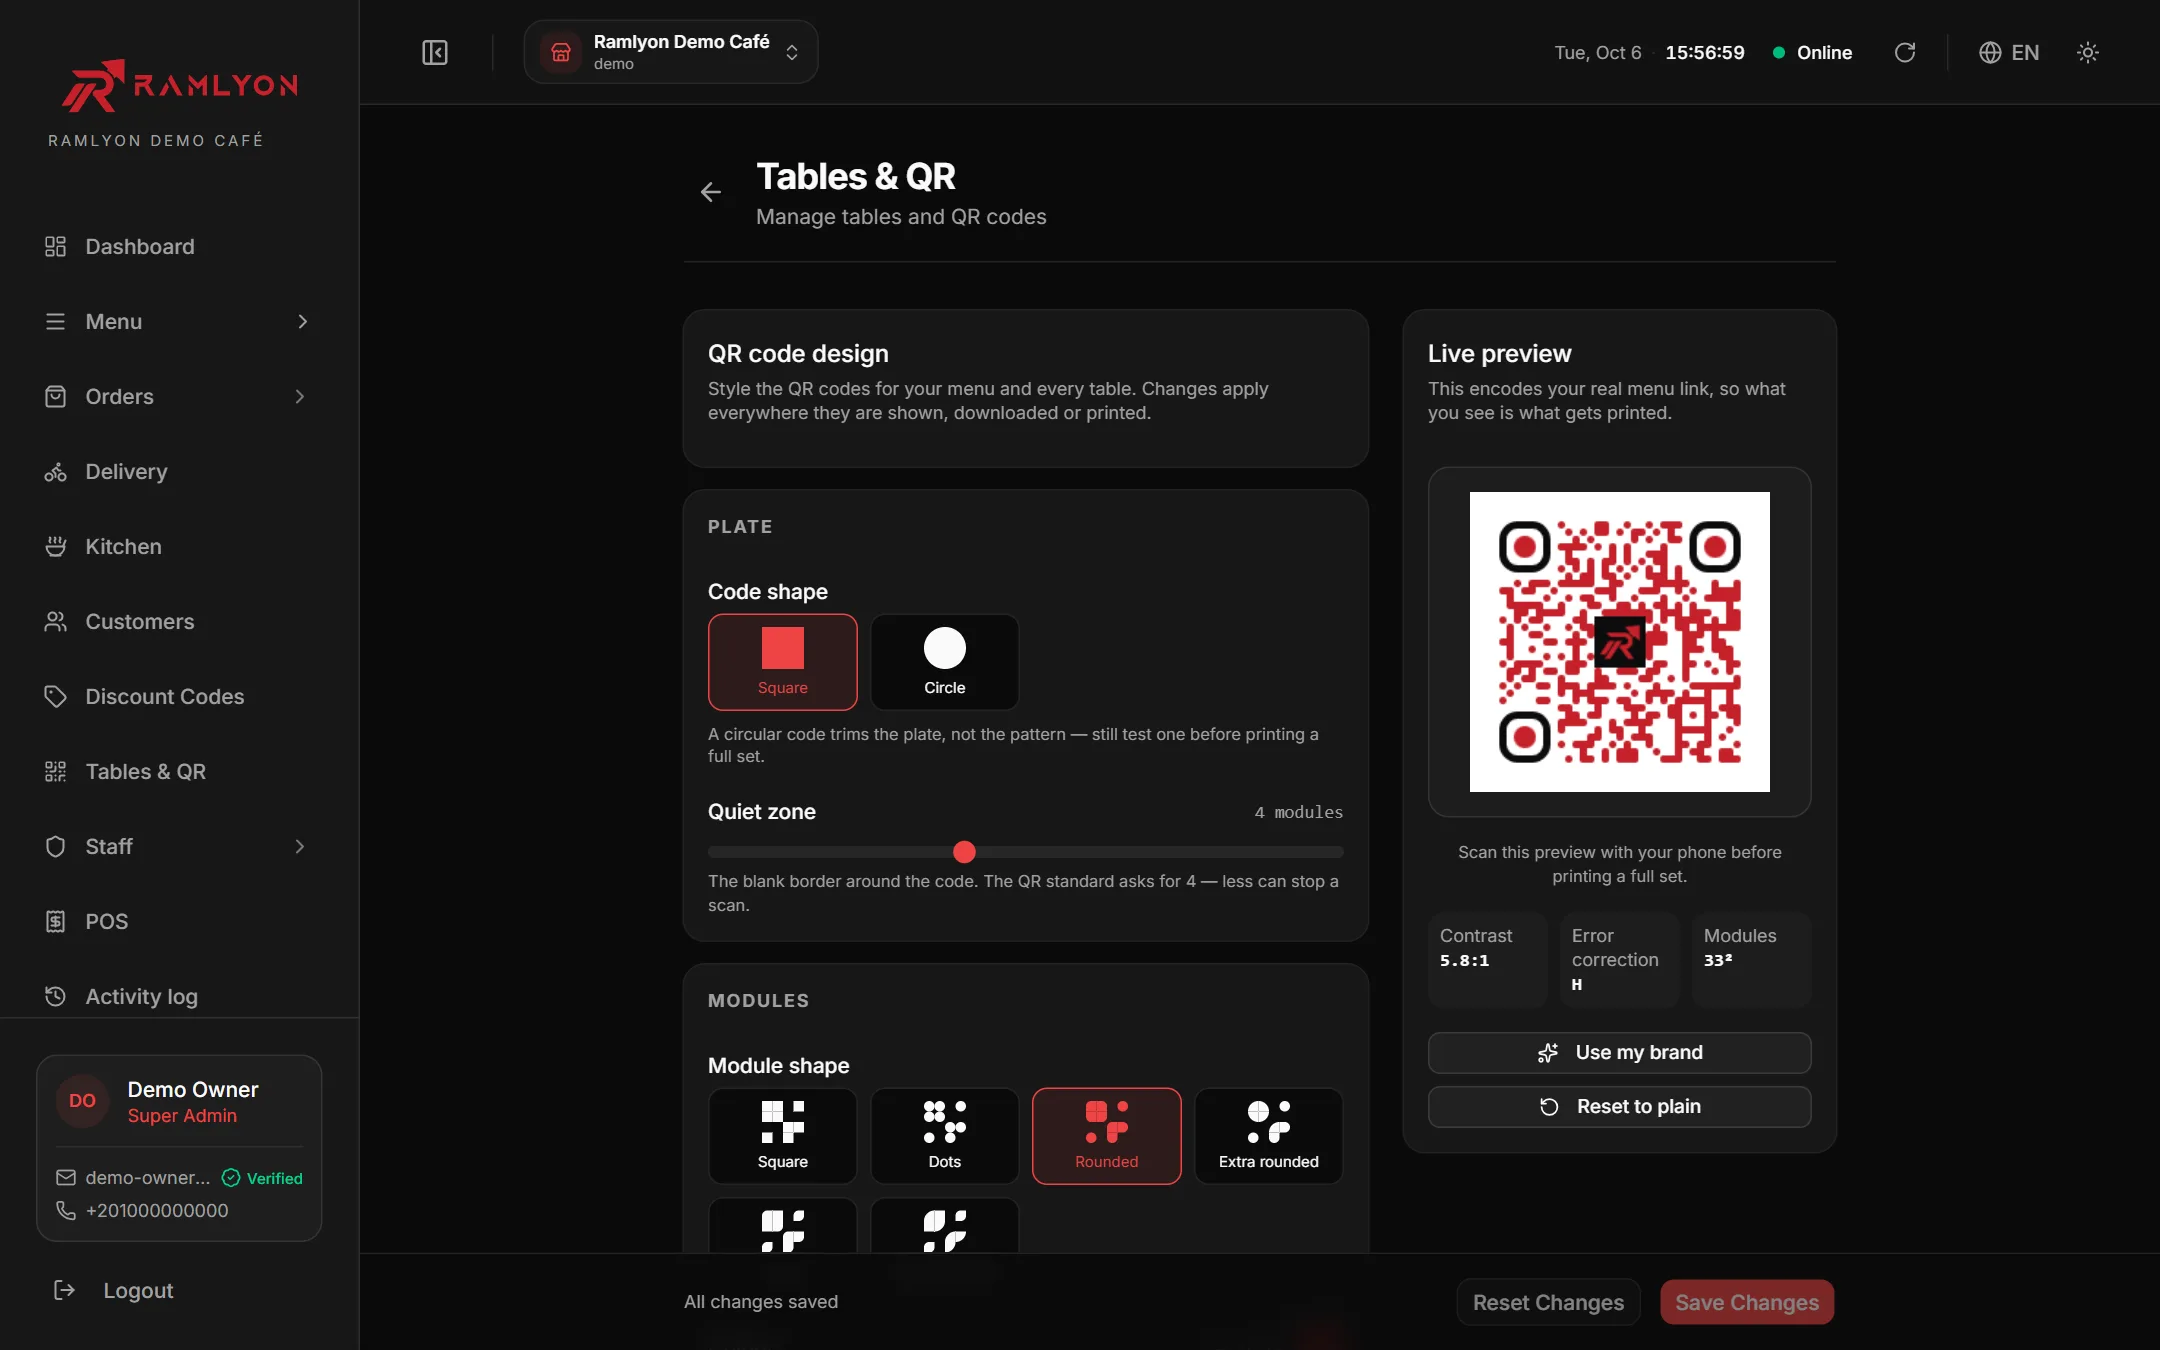The height and width of the screenshot is (1350, 2160).
Task: Click the Customers people icon
Action: tap(55, 621)
